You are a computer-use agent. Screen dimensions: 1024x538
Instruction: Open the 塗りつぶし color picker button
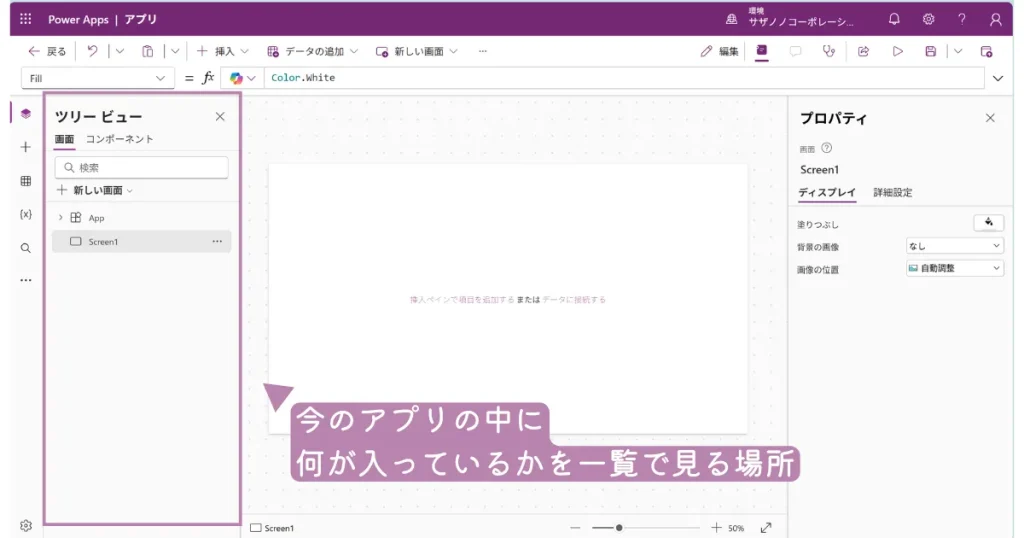tap(988, 223)
